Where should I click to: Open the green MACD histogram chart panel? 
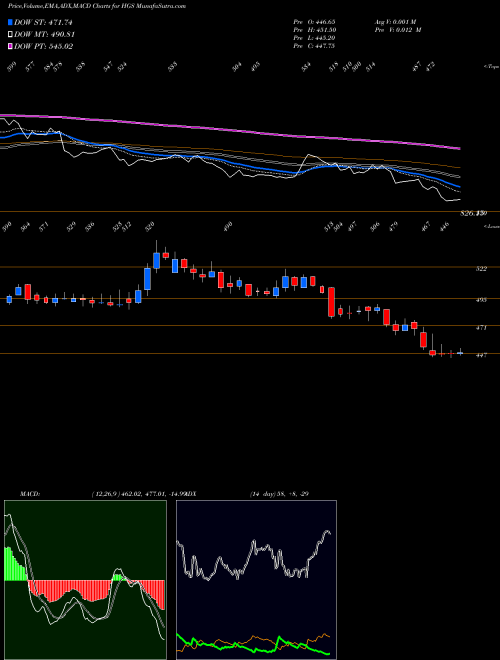(85, 580)
